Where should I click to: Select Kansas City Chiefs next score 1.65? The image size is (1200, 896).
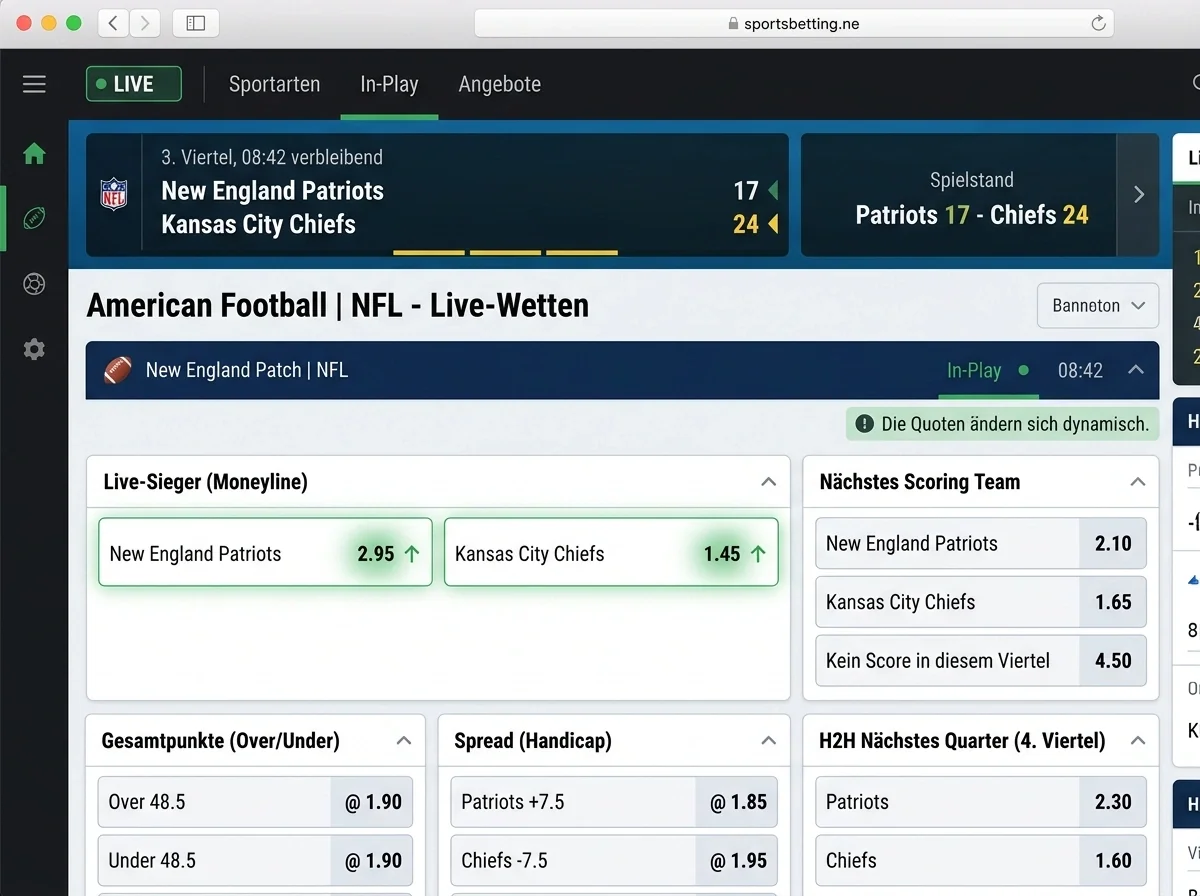(x=981, y=602)
